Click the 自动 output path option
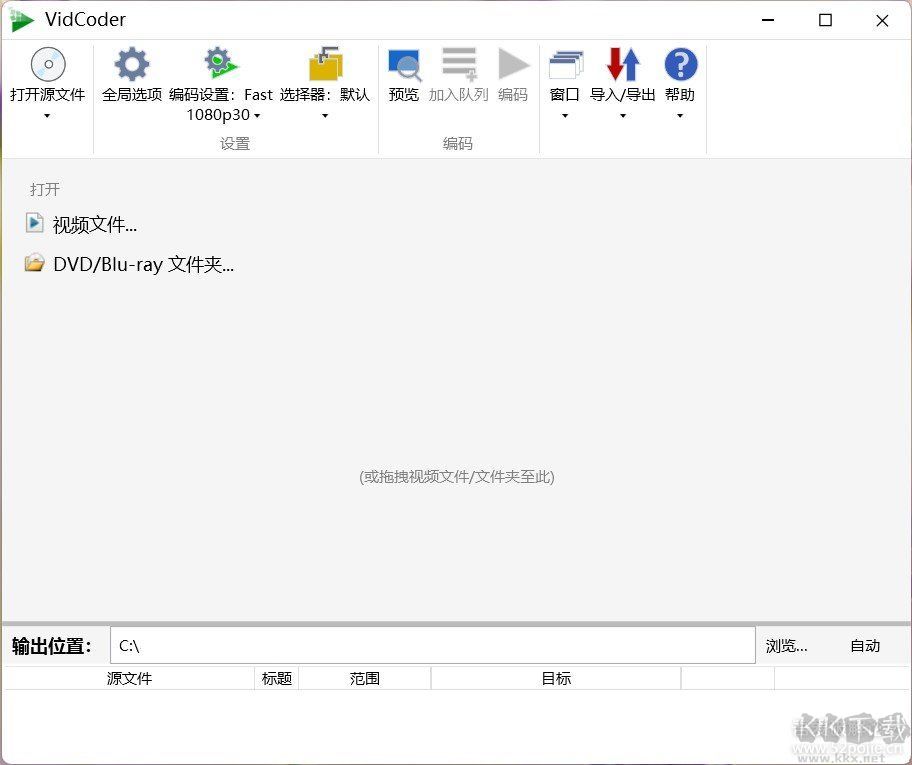This screenshot has height=765, width=912. [x=864, y=645]
